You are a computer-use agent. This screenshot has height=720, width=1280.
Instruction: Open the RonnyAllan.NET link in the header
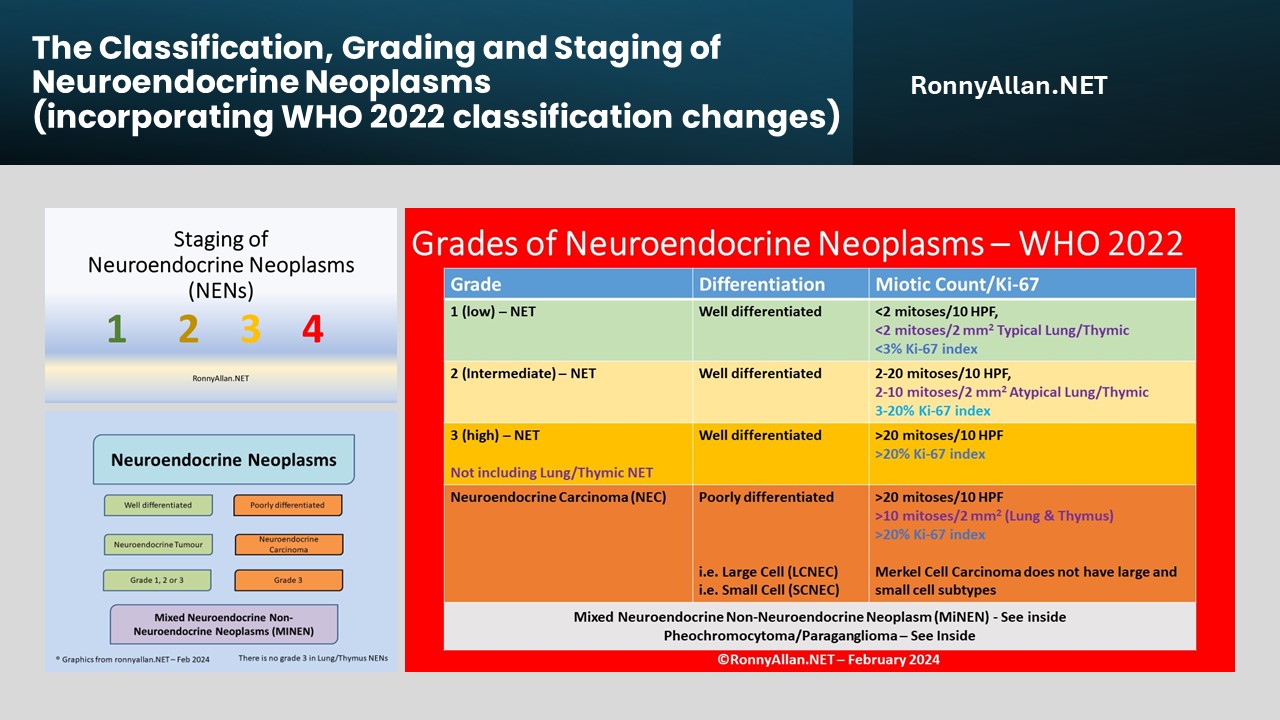click(1007, 85)
